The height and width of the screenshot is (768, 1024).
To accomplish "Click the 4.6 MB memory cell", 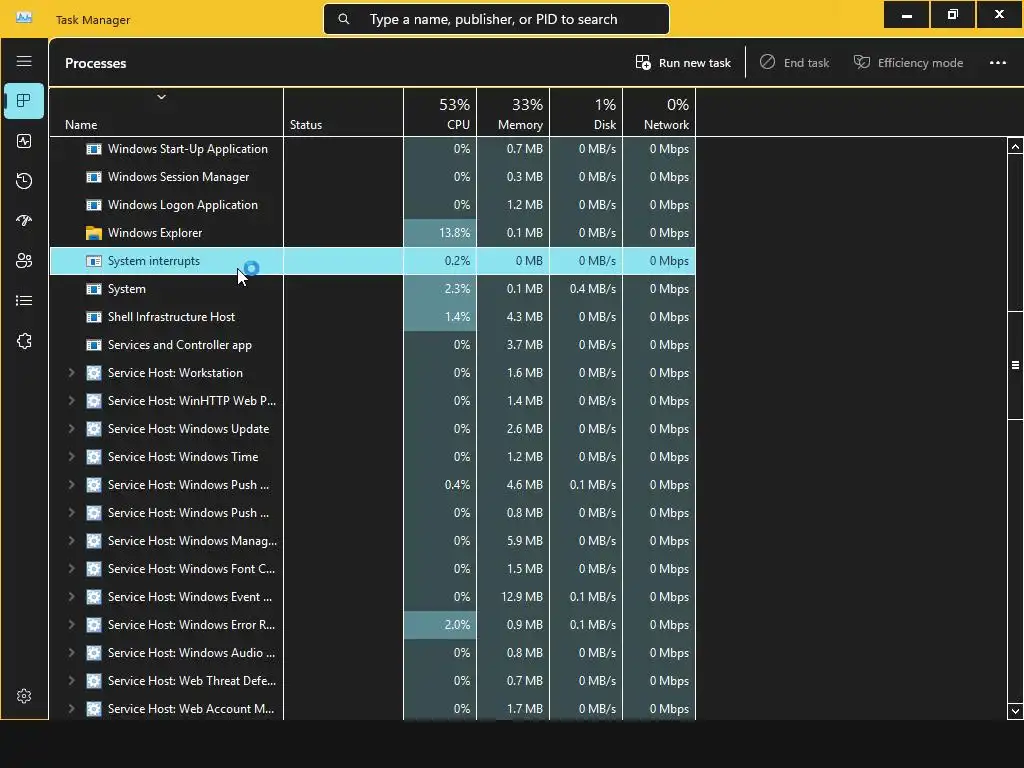I will [x=513, y=485].
